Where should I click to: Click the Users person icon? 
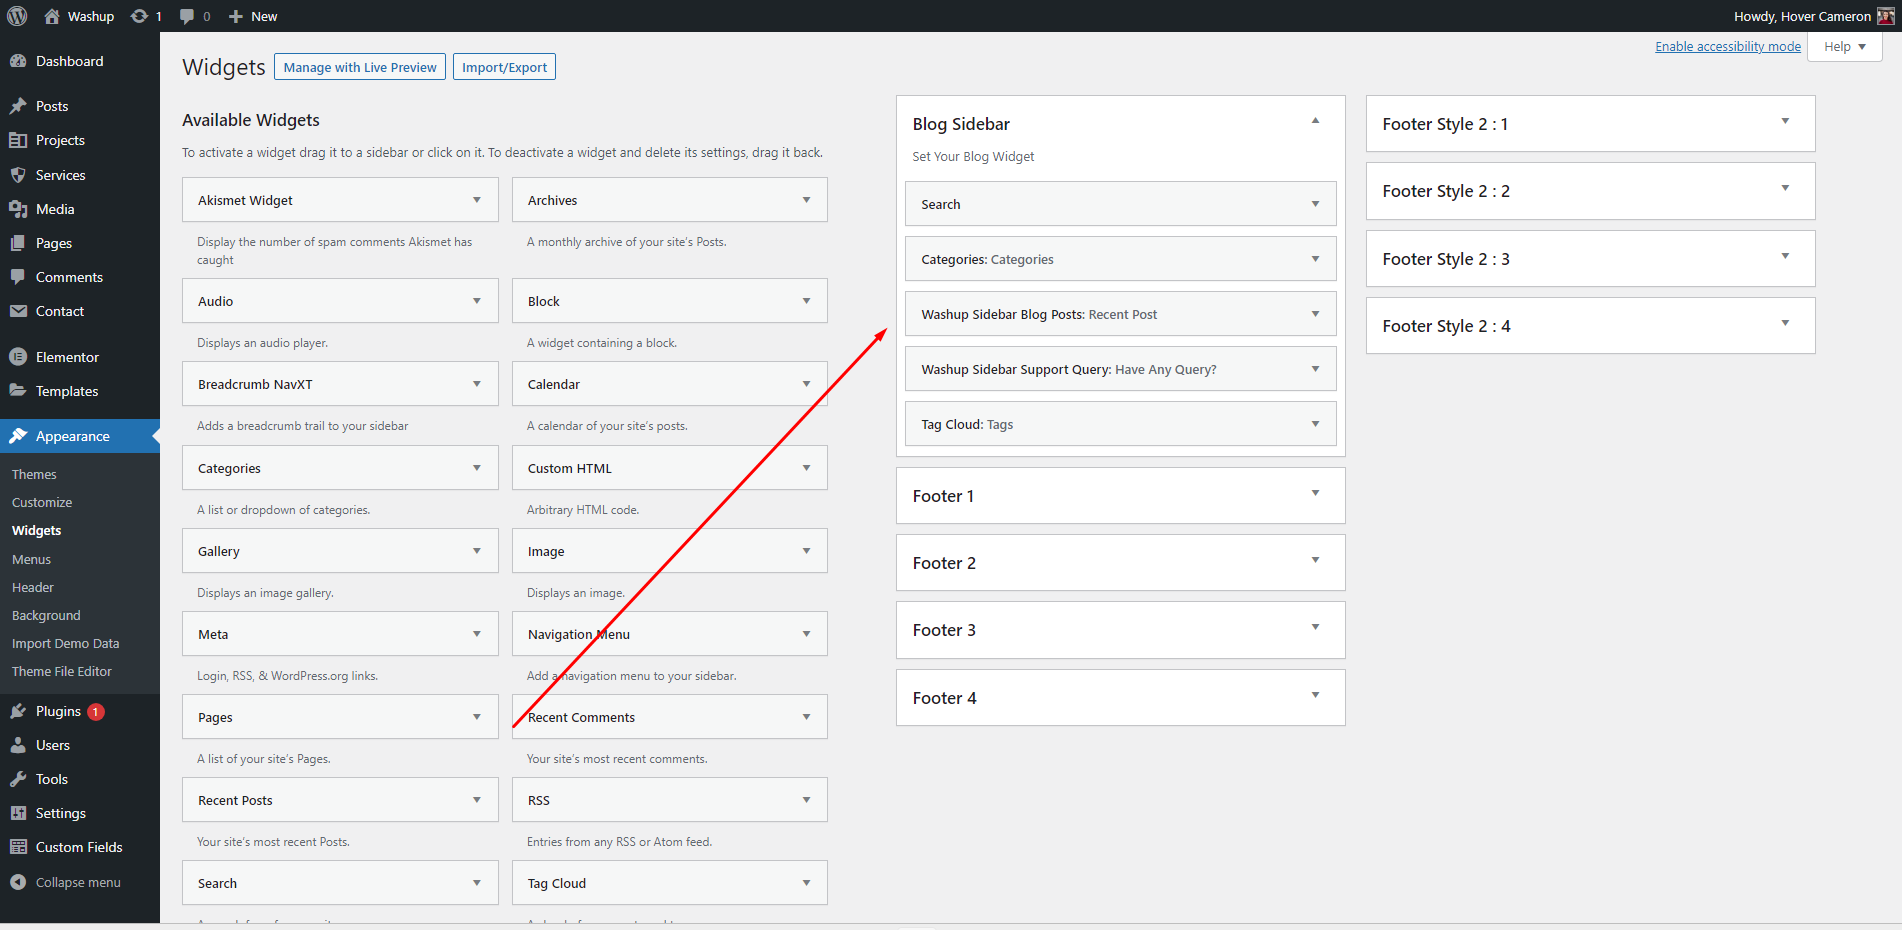click(18, 745)
